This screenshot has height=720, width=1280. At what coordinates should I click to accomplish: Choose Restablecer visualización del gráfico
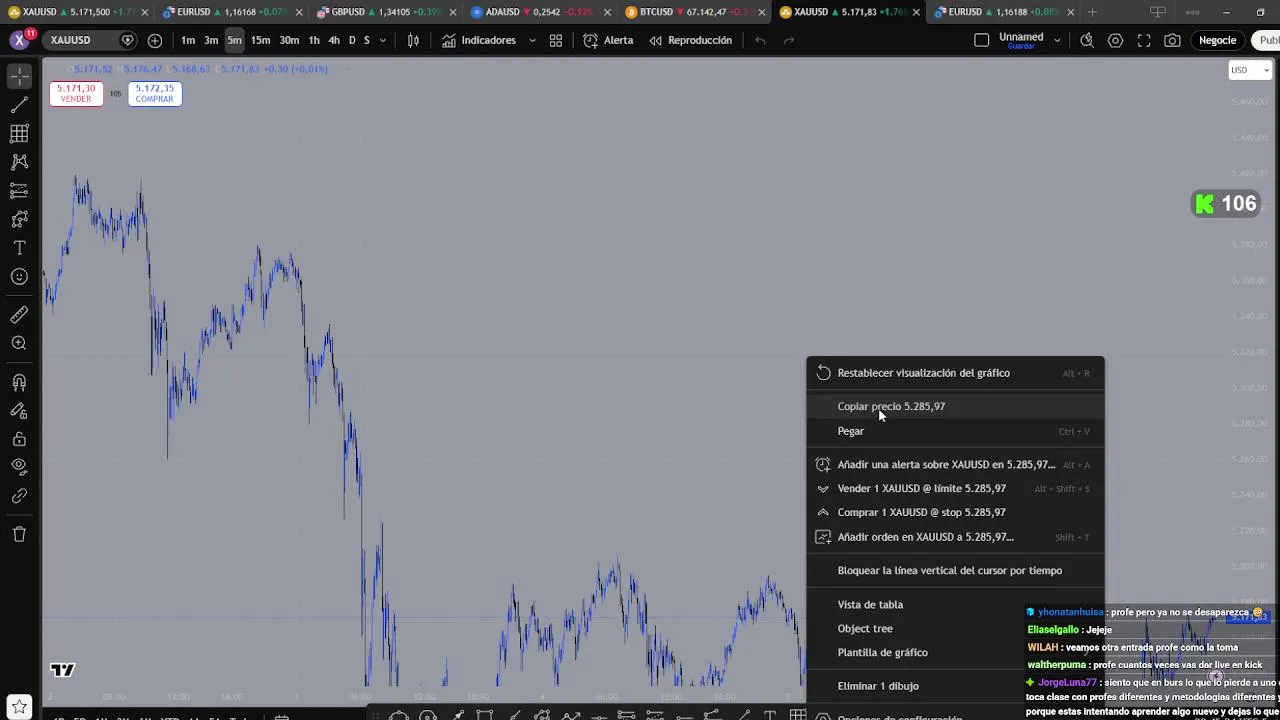click(x=955, y=373)
